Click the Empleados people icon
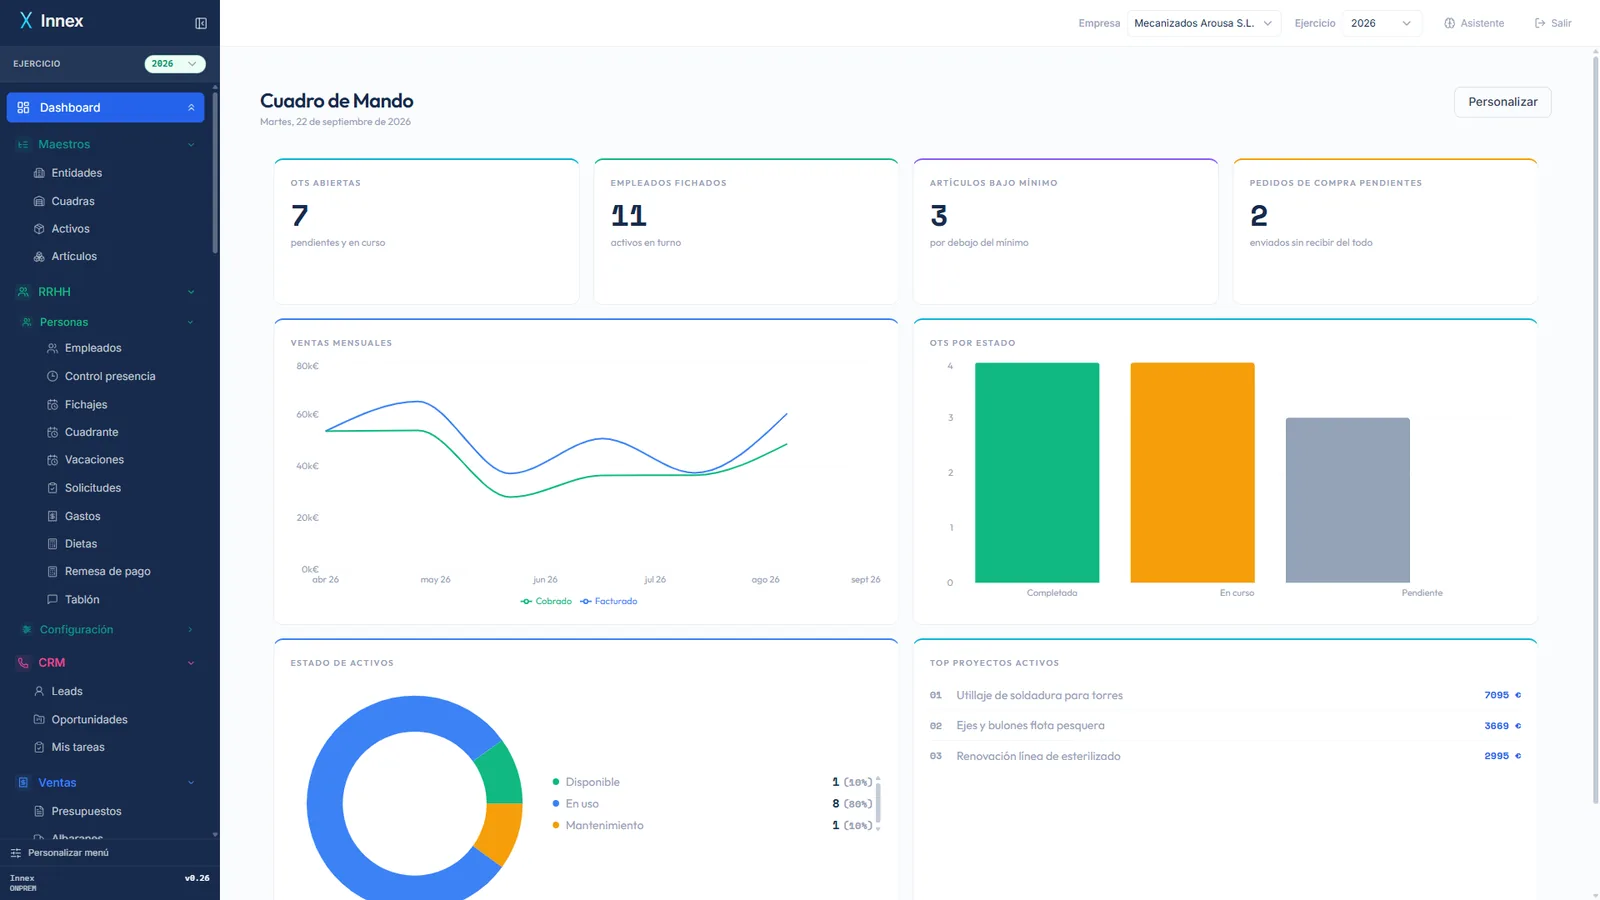Screen dimensions: 1600x900 53,348
